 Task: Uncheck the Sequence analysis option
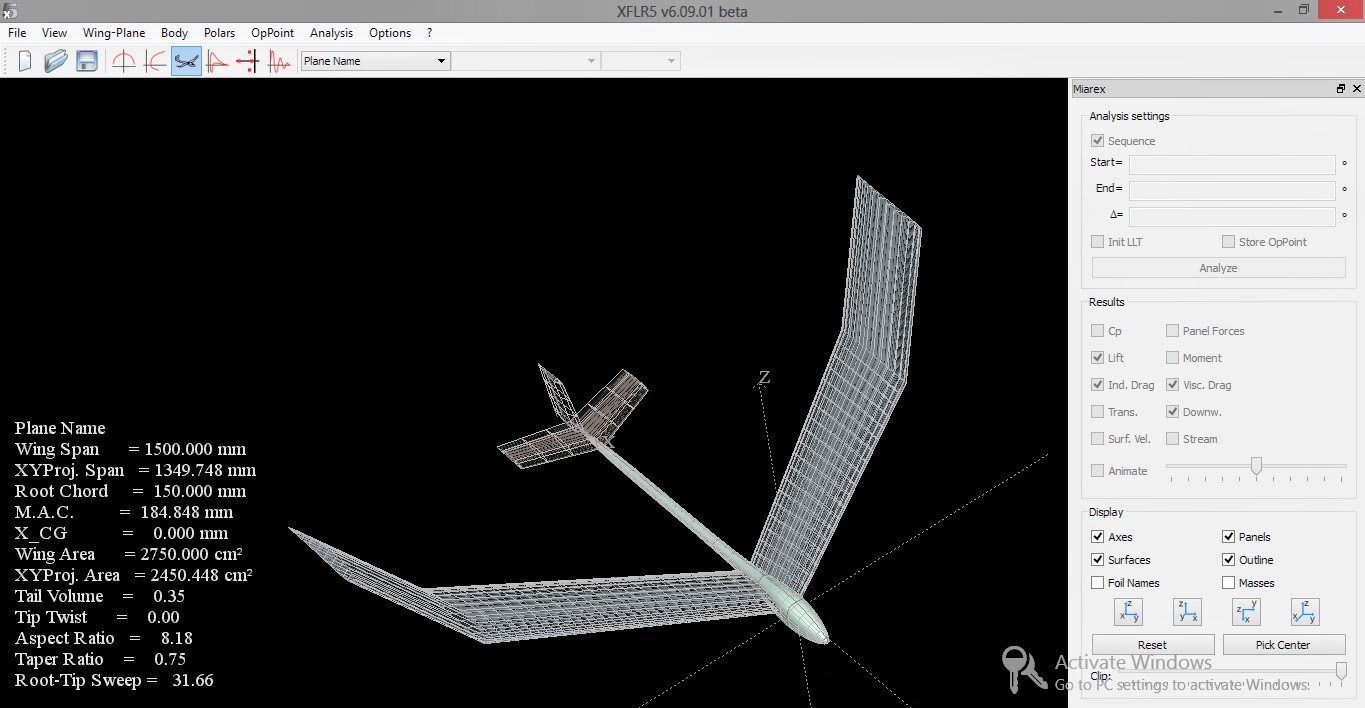[1096, 140]
